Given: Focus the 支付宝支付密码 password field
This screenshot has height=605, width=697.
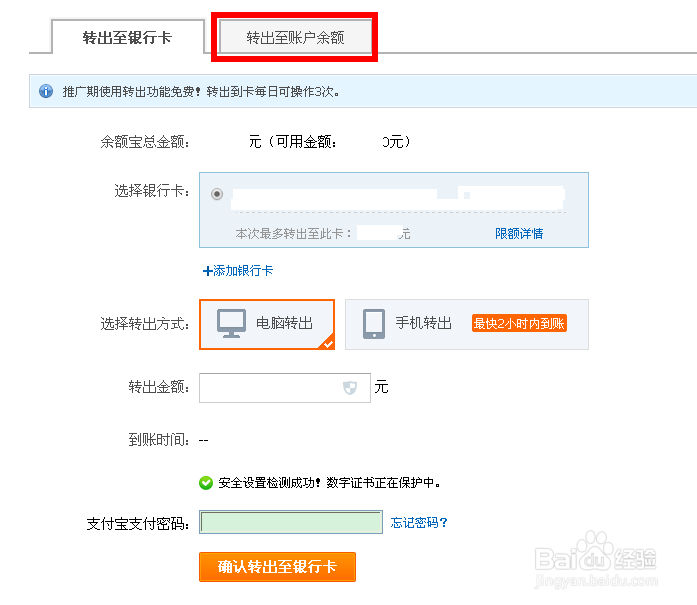Looking at the screenshot, I should (x=291, y=522).
